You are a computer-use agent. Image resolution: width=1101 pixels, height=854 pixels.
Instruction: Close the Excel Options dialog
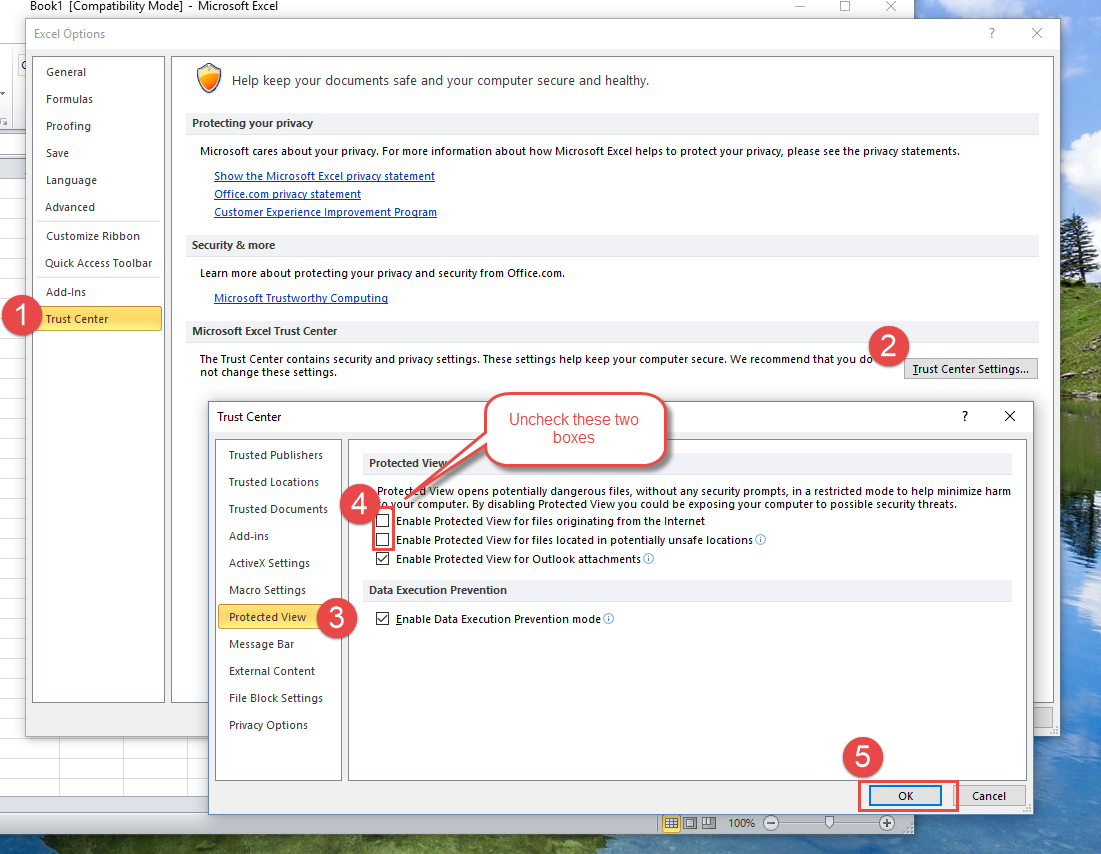(1036, 33)
